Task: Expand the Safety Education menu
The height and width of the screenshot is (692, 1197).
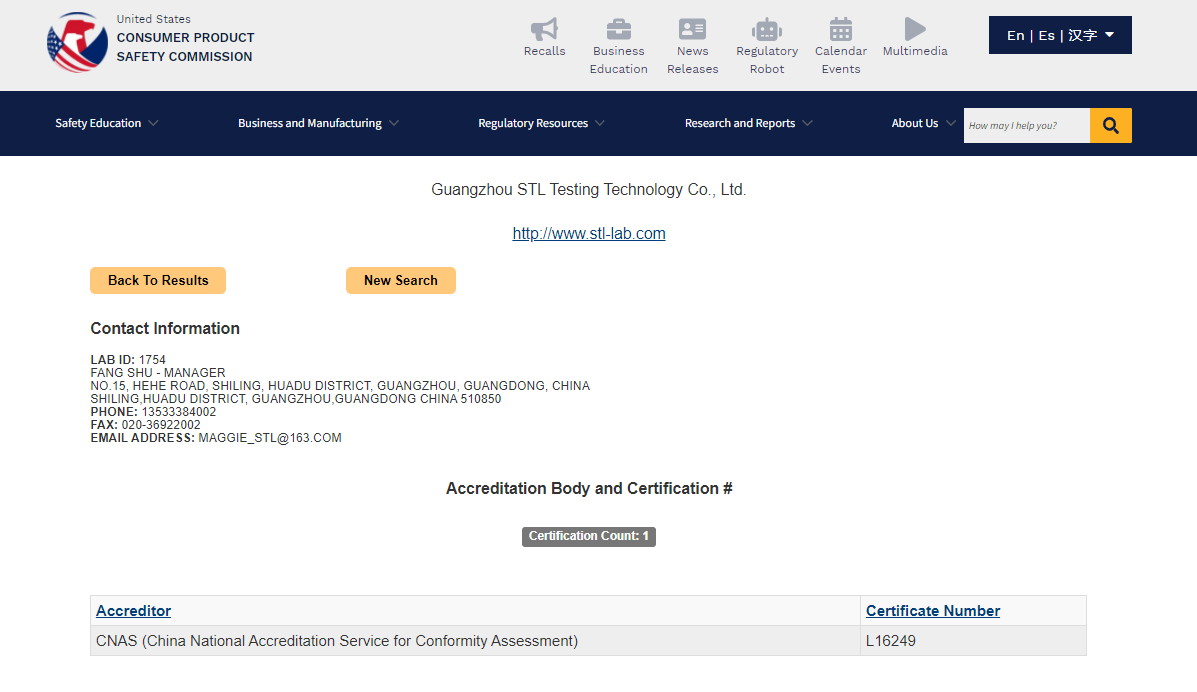Action: point(106,123)
